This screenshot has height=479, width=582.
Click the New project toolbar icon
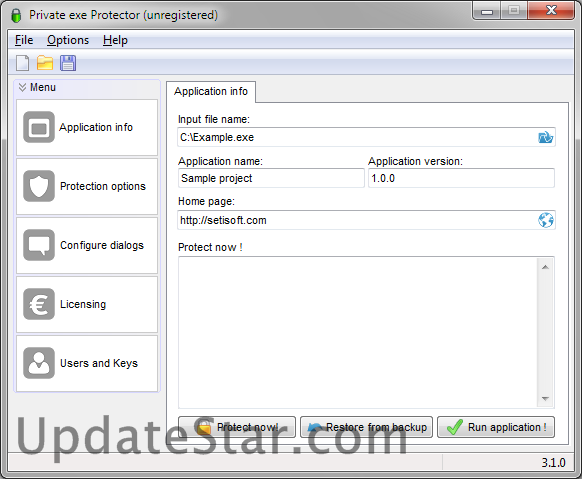(22, 63)
